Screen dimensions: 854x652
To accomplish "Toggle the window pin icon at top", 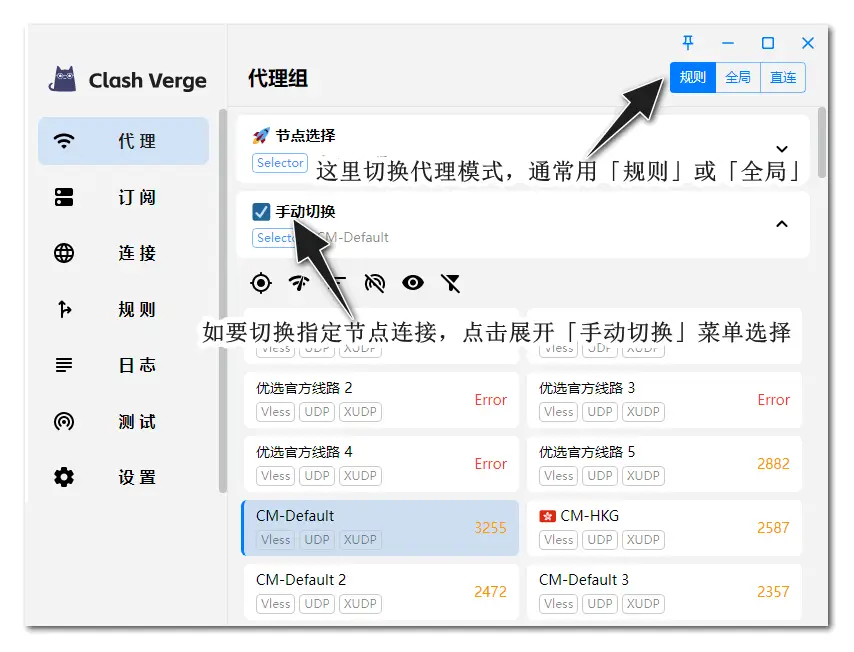I will tap(687, 43).
